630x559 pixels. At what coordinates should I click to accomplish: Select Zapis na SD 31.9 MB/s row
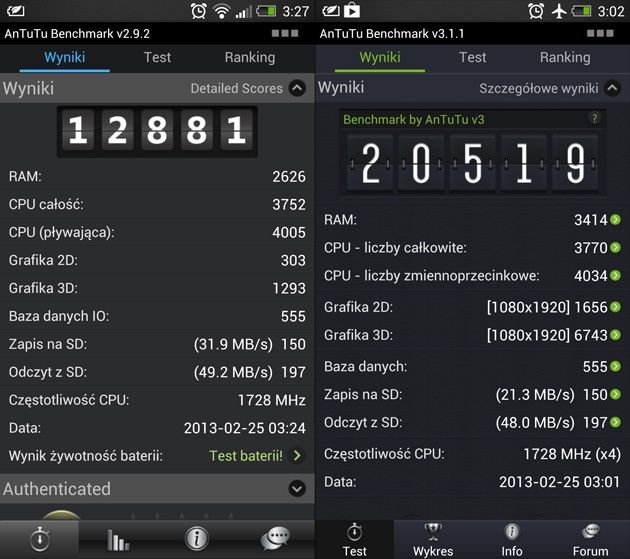coord(157,344)
